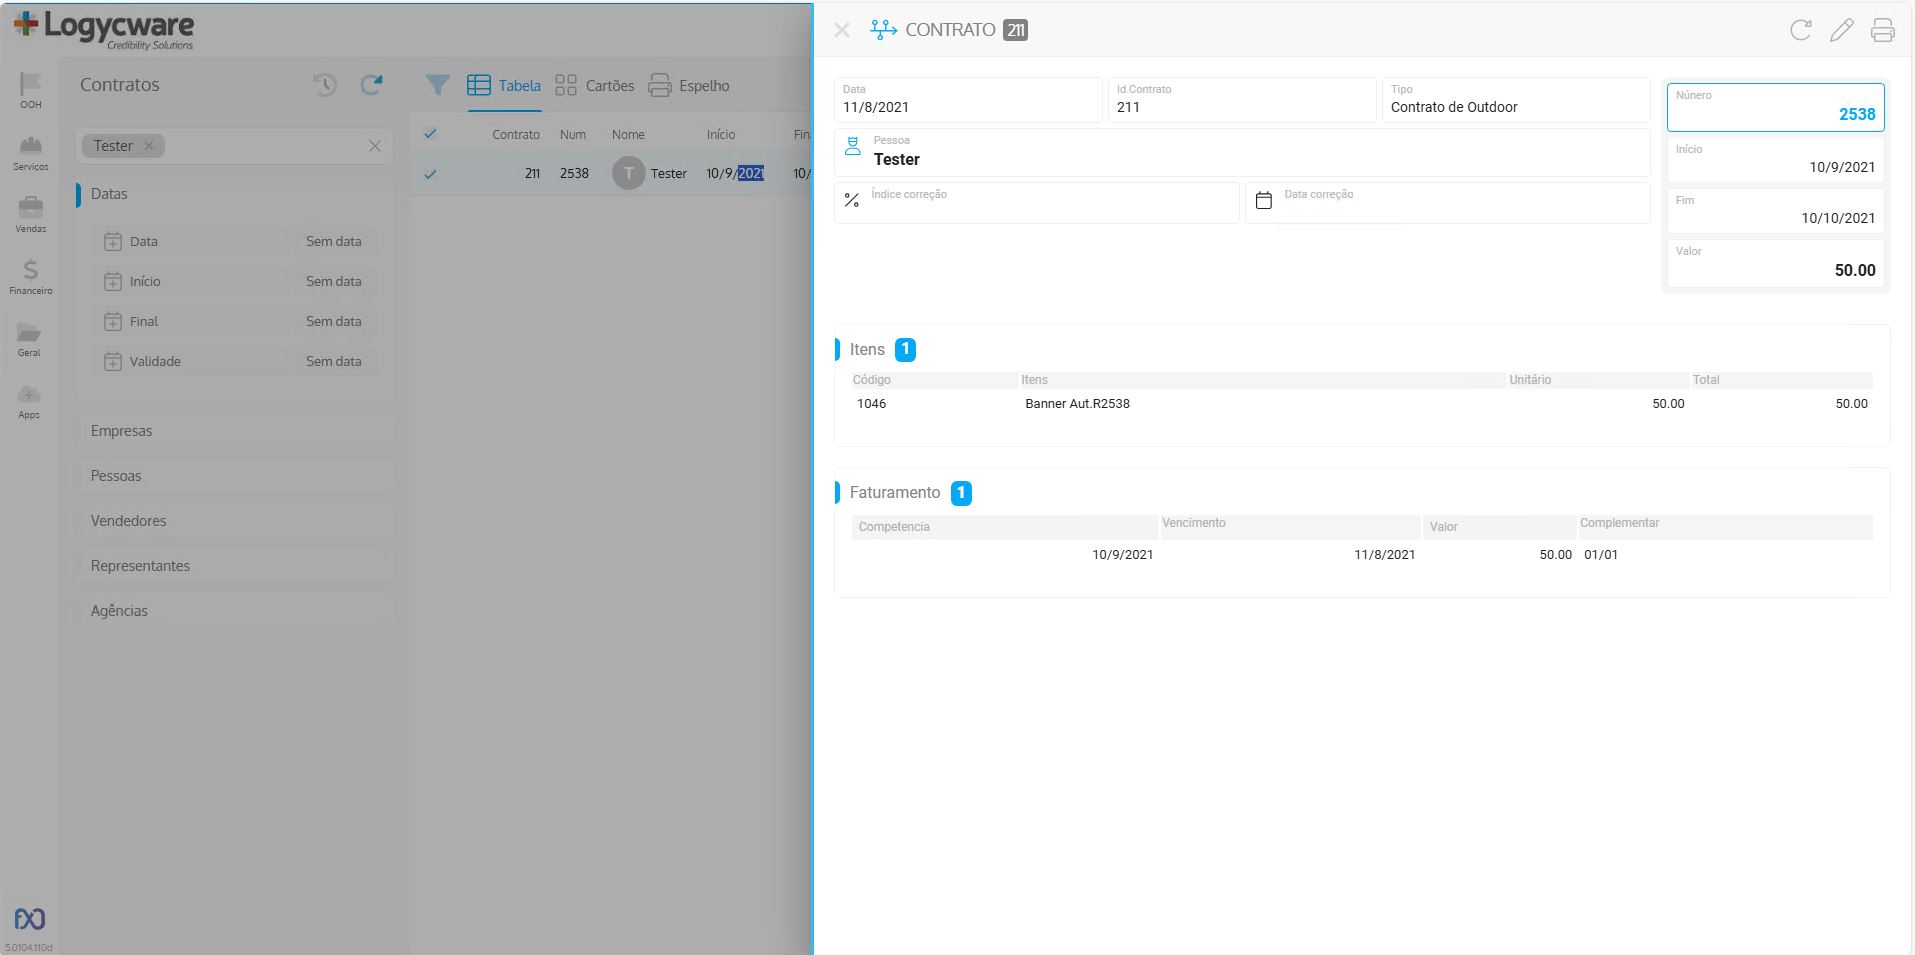Remove the Tester filter chip
Viewport: 1915px width, 955px height.
(149, 146)
